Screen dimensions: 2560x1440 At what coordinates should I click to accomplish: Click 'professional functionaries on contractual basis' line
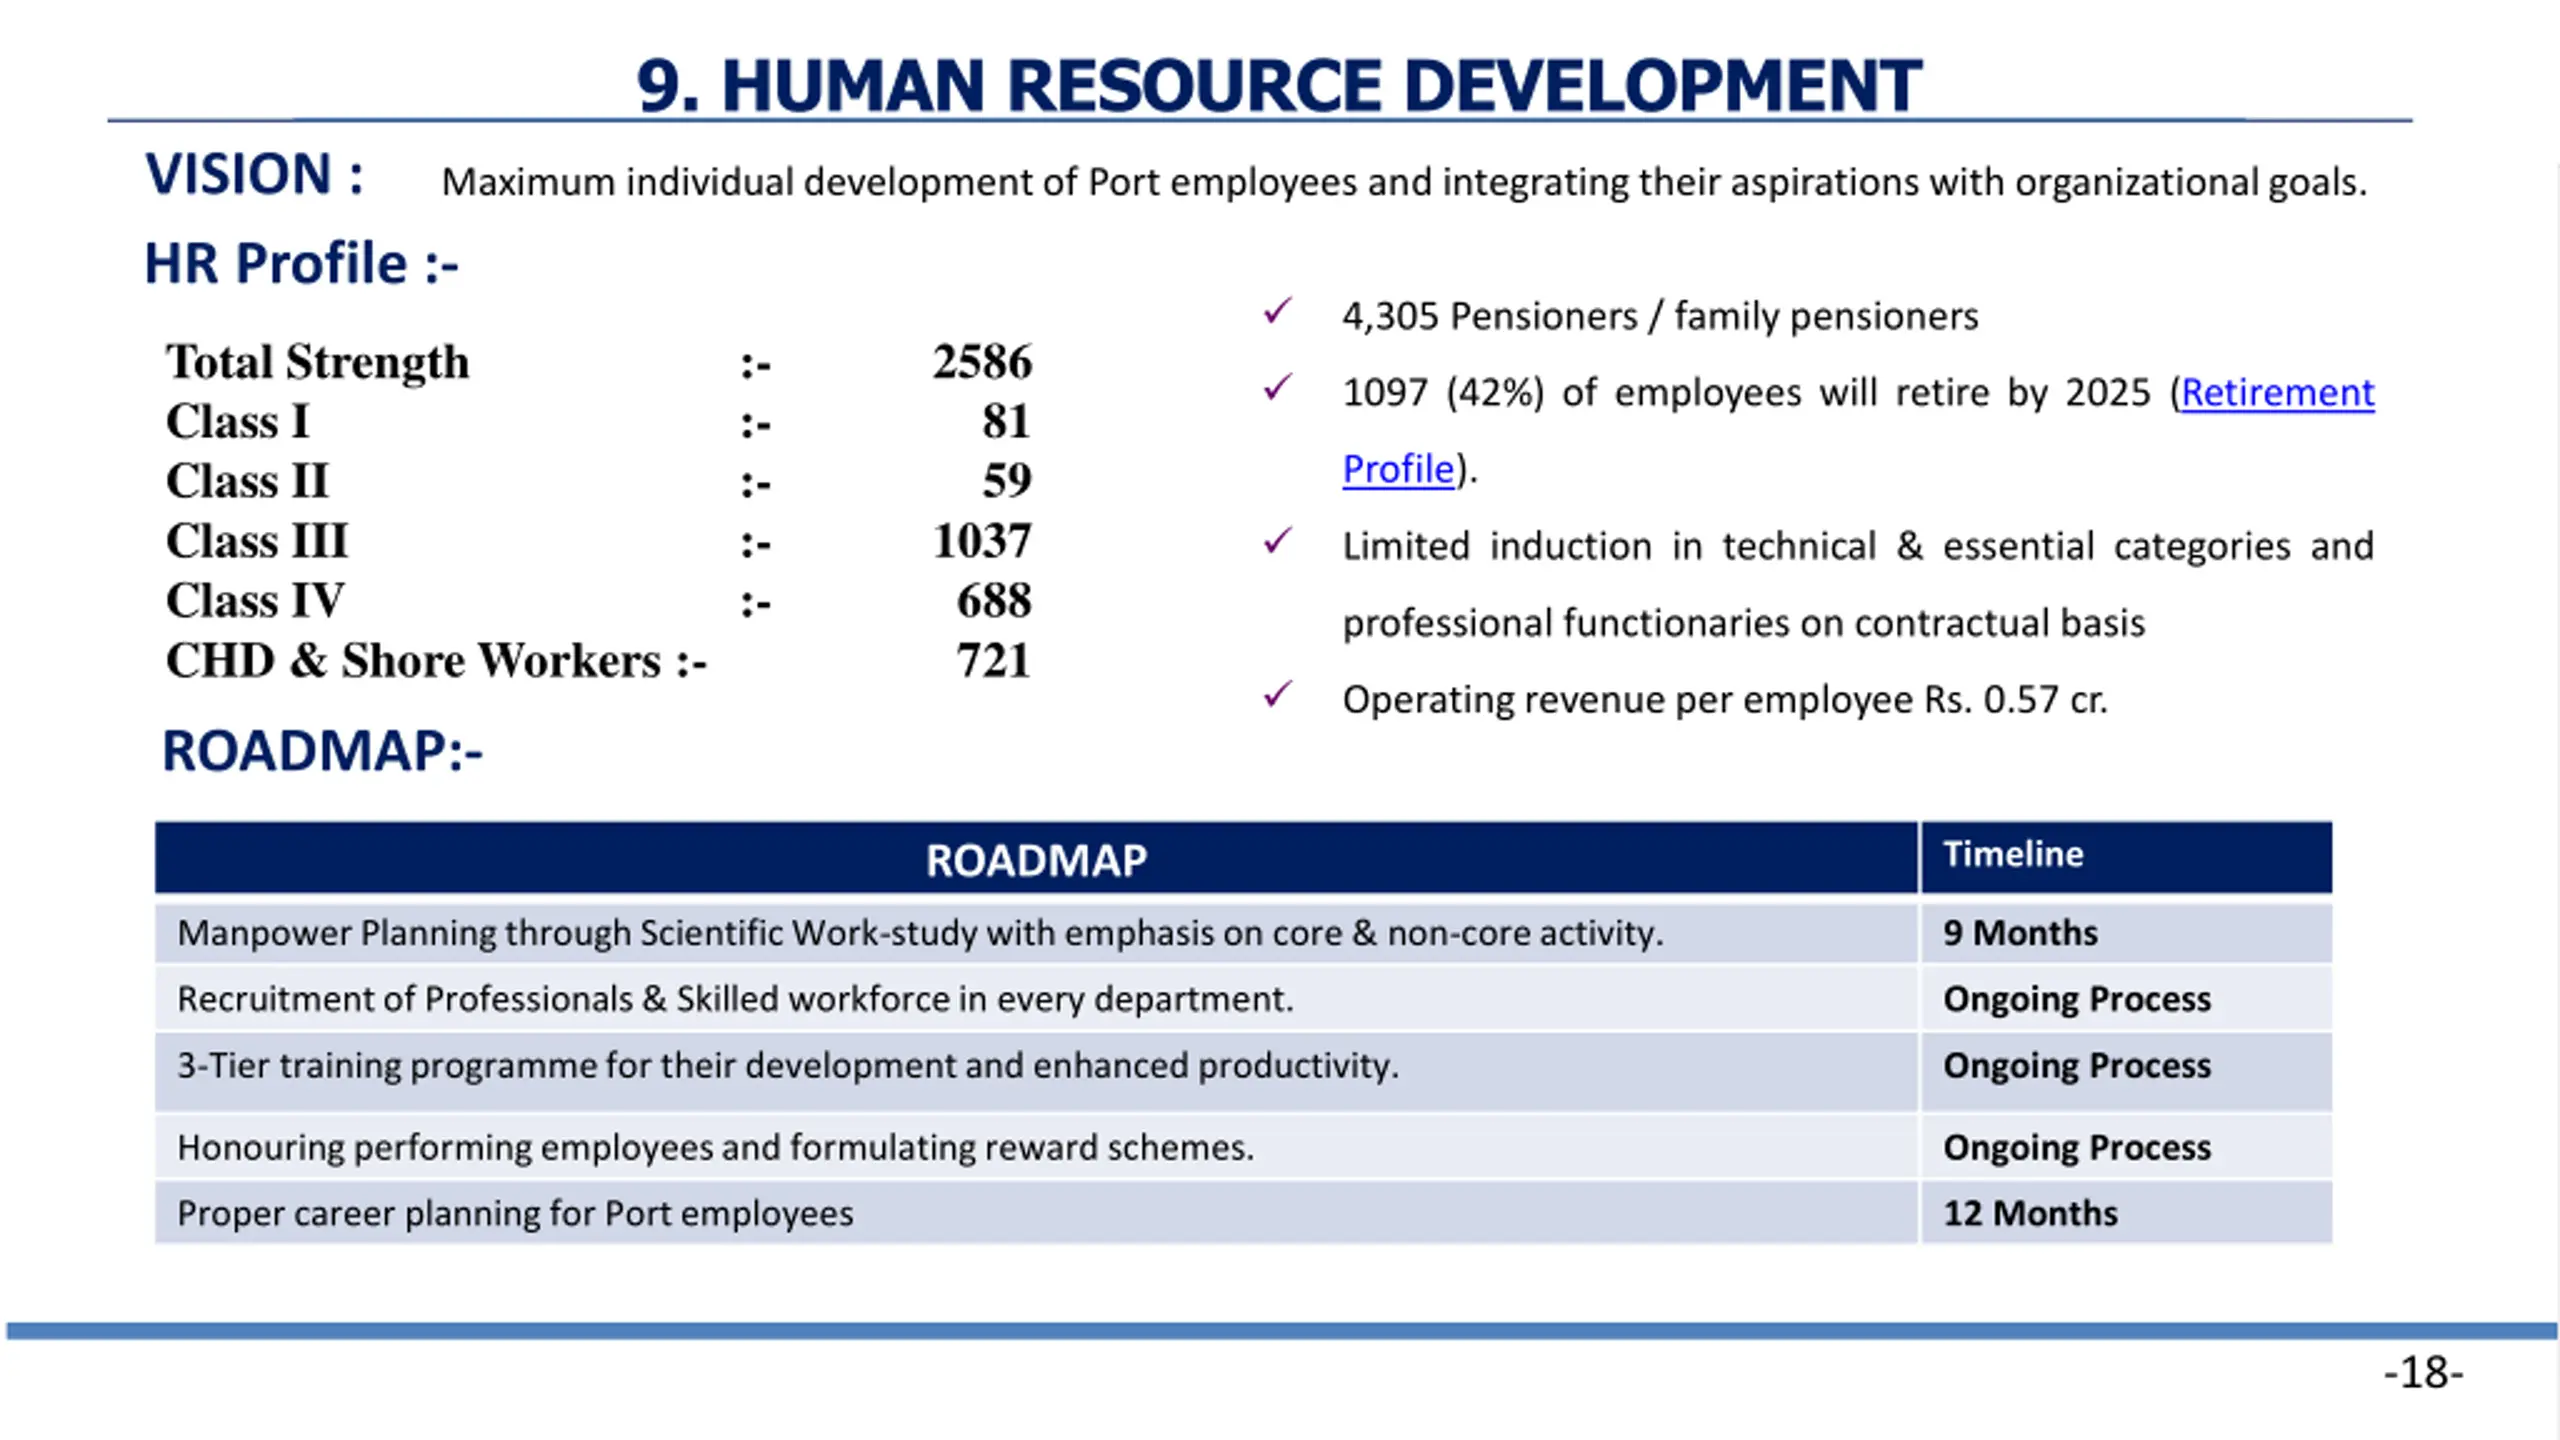pos(1744,623)
